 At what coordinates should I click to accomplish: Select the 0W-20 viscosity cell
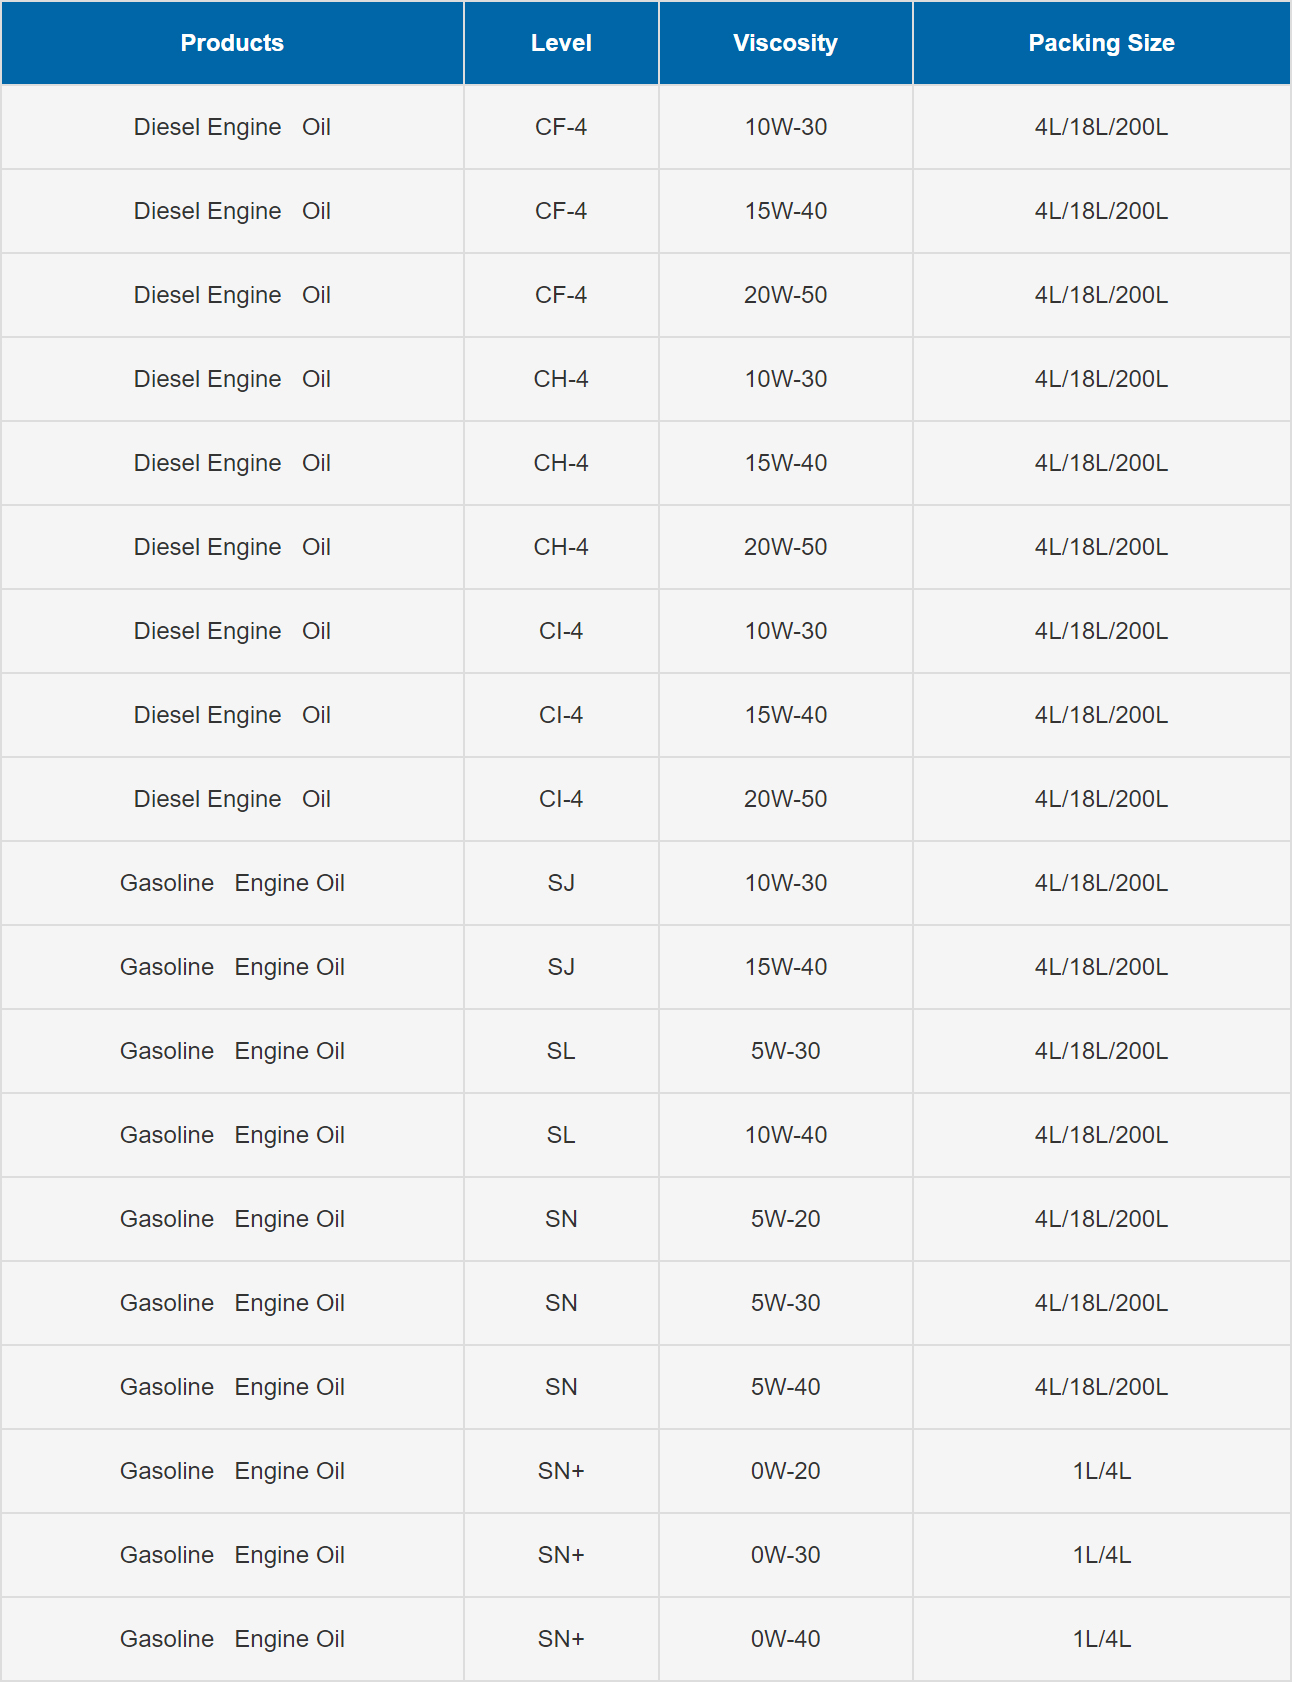(785, 1471)
